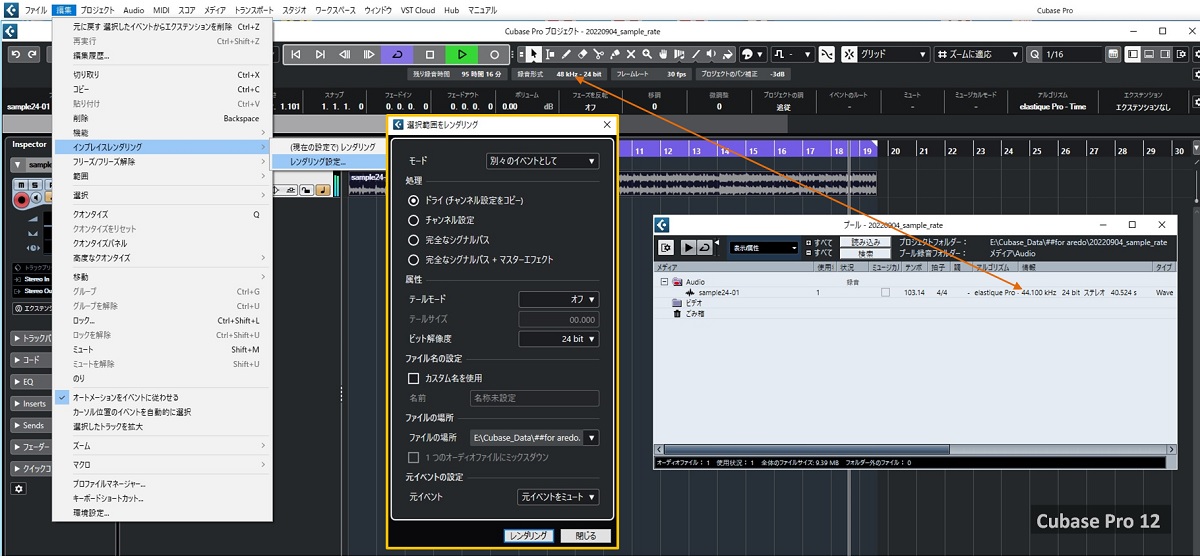The image size is (1200, 558).
Task: Select 完全なシグナルパス + マスターエフェクト radio button
Action: (414, 260)
